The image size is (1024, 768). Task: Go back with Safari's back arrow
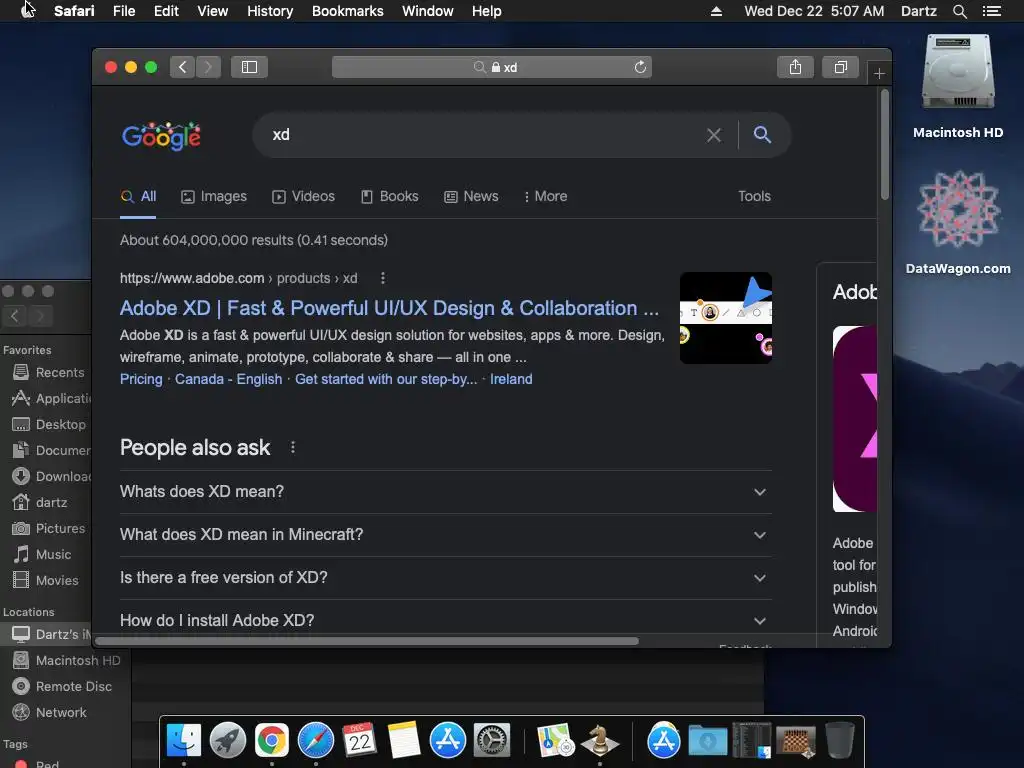point(183,67)
